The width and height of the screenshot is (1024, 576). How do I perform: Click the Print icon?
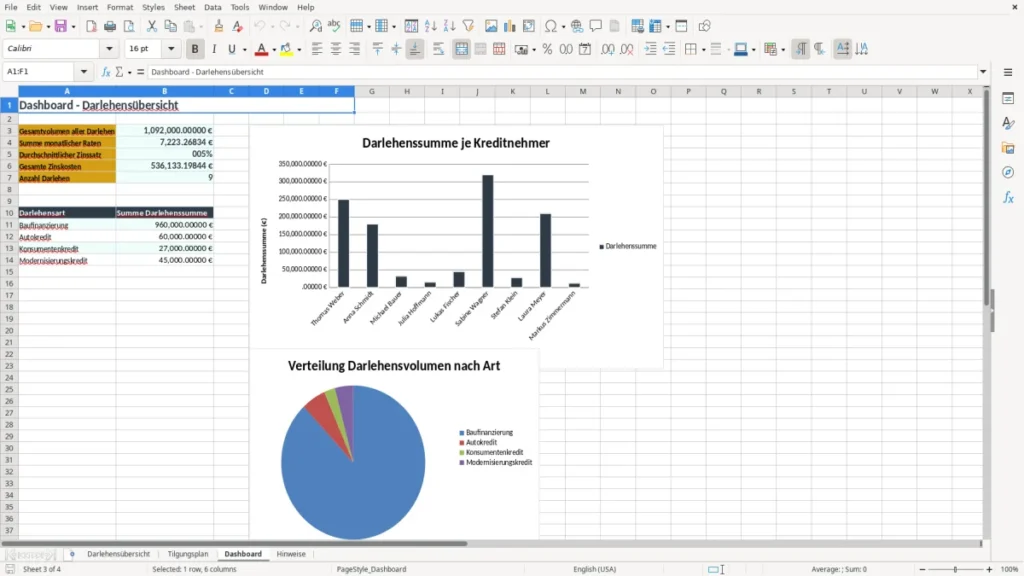click(x=110, y=26)
